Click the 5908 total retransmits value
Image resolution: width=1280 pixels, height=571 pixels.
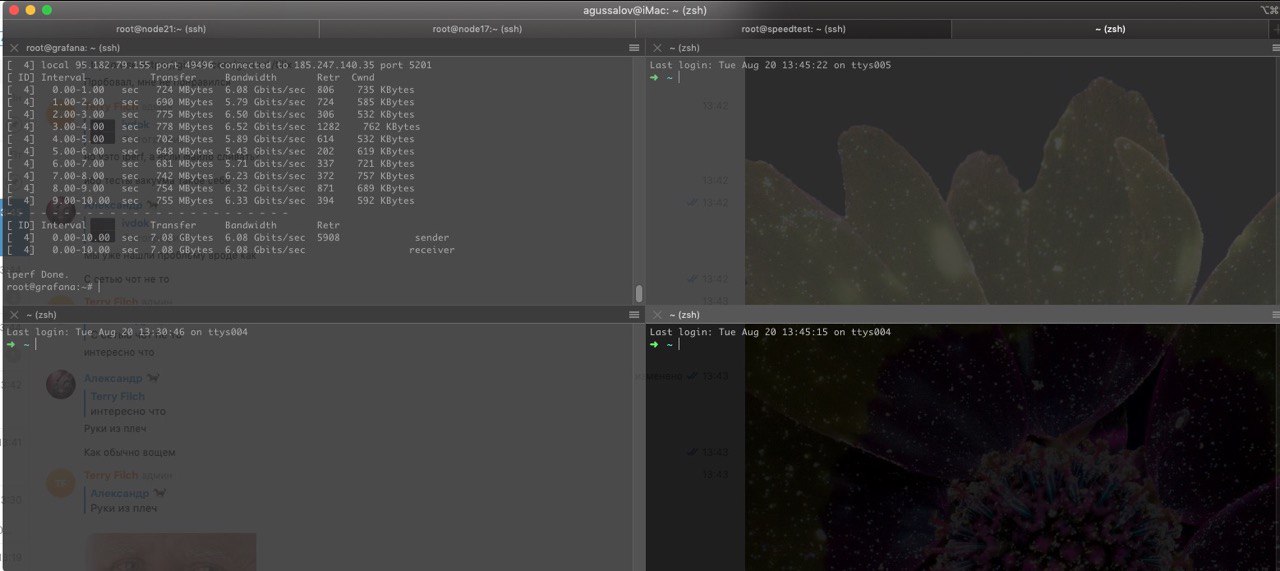[328, 238]
